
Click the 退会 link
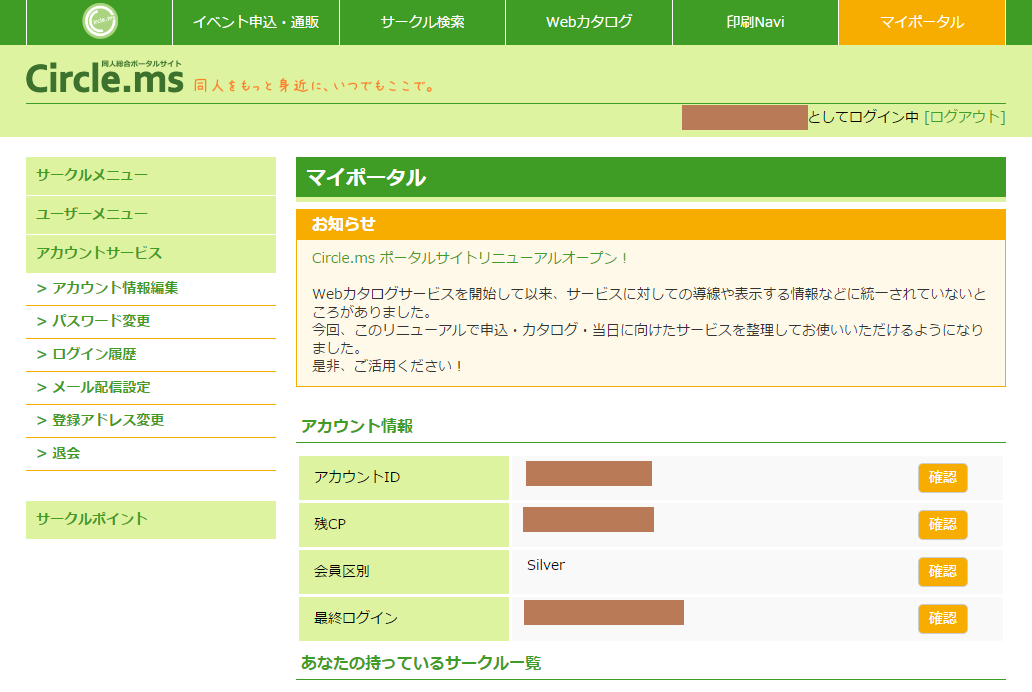pos(151,453)
